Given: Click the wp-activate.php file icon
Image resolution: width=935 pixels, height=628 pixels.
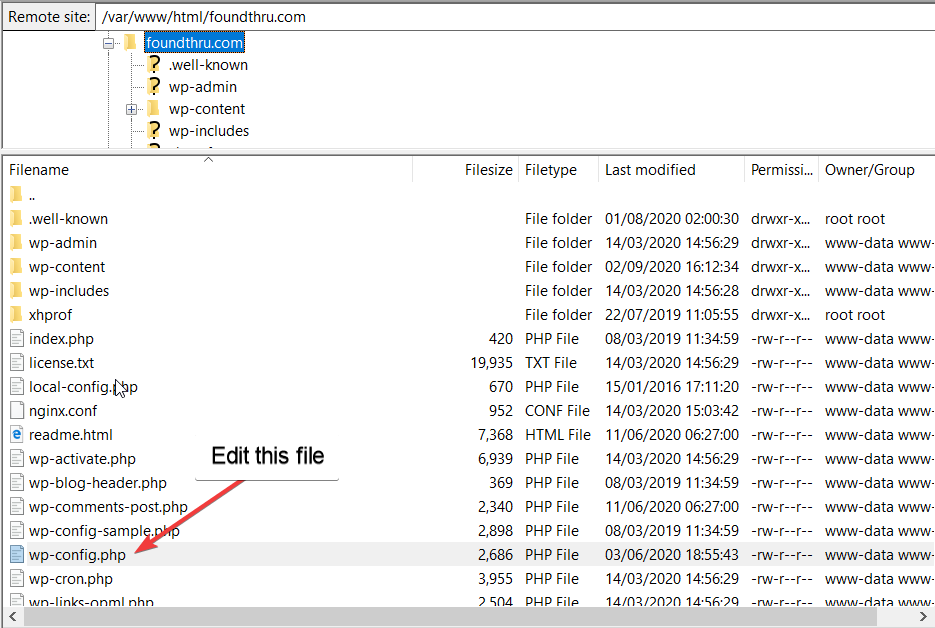Looking at the screenshot, I should [x=17, y=459].
